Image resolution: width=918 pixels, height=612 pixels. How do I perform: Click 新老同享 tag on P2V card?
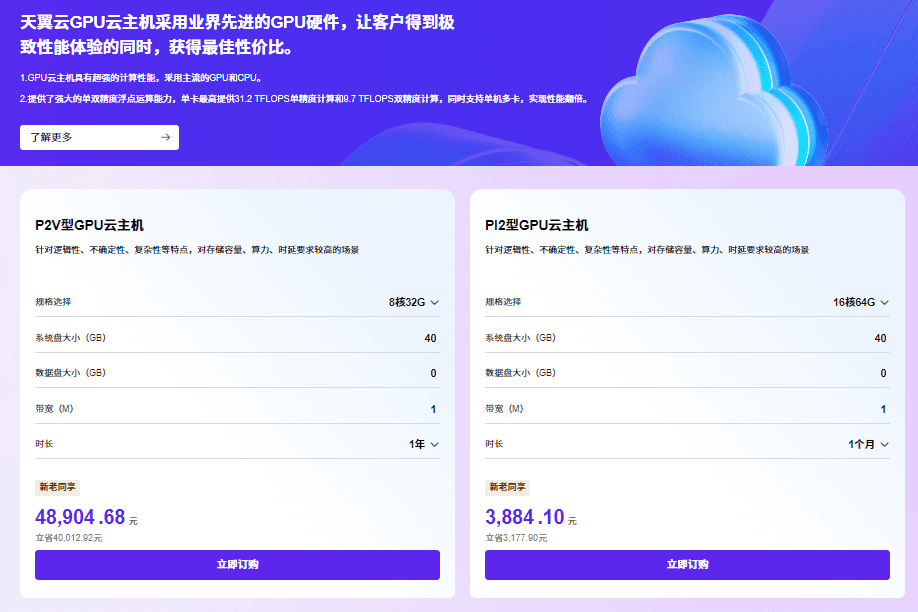coord(57,487)
